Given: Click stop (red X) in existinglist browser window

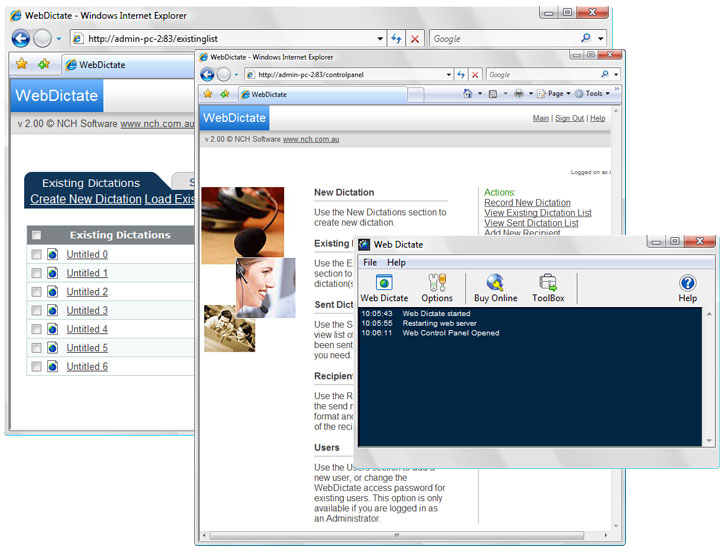Looking at the screenshot, I should click(x=415, y=39).
